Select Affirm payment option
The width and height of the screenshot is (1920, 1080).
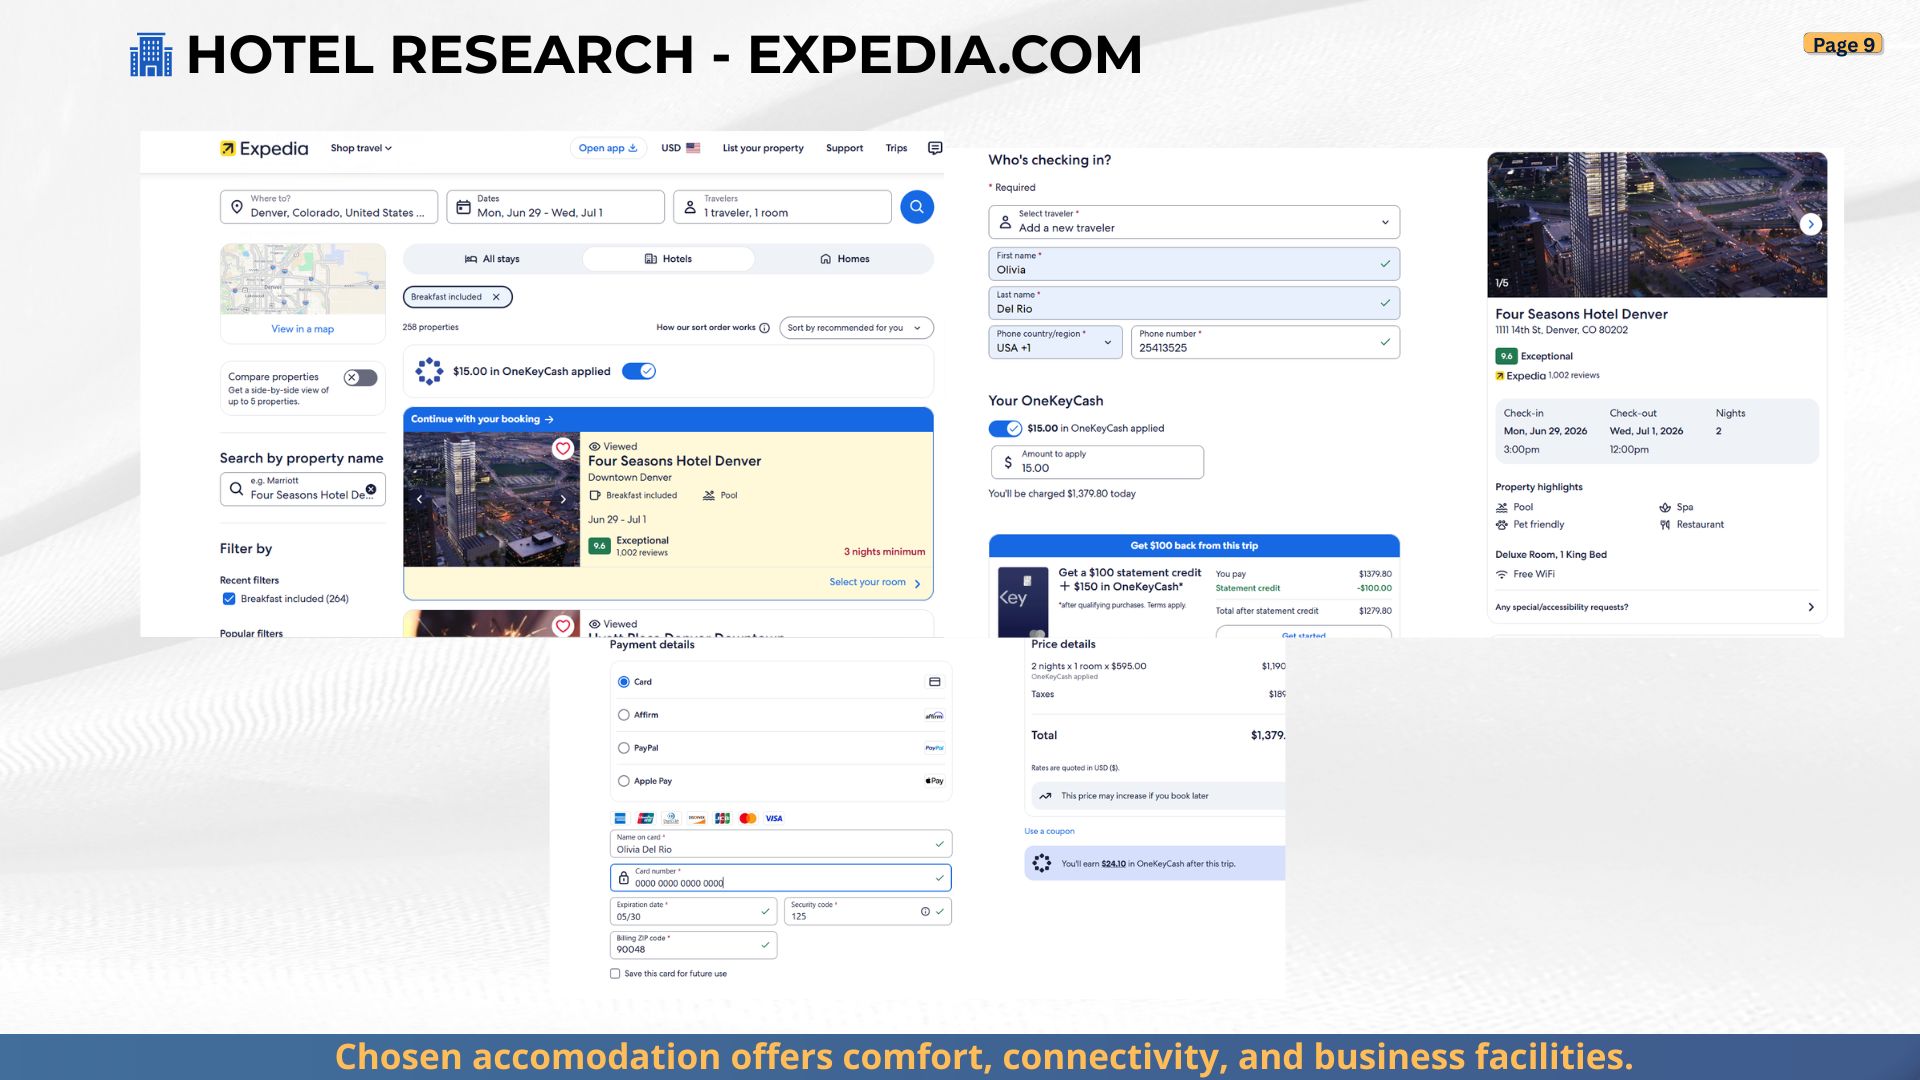click(624, 715)
